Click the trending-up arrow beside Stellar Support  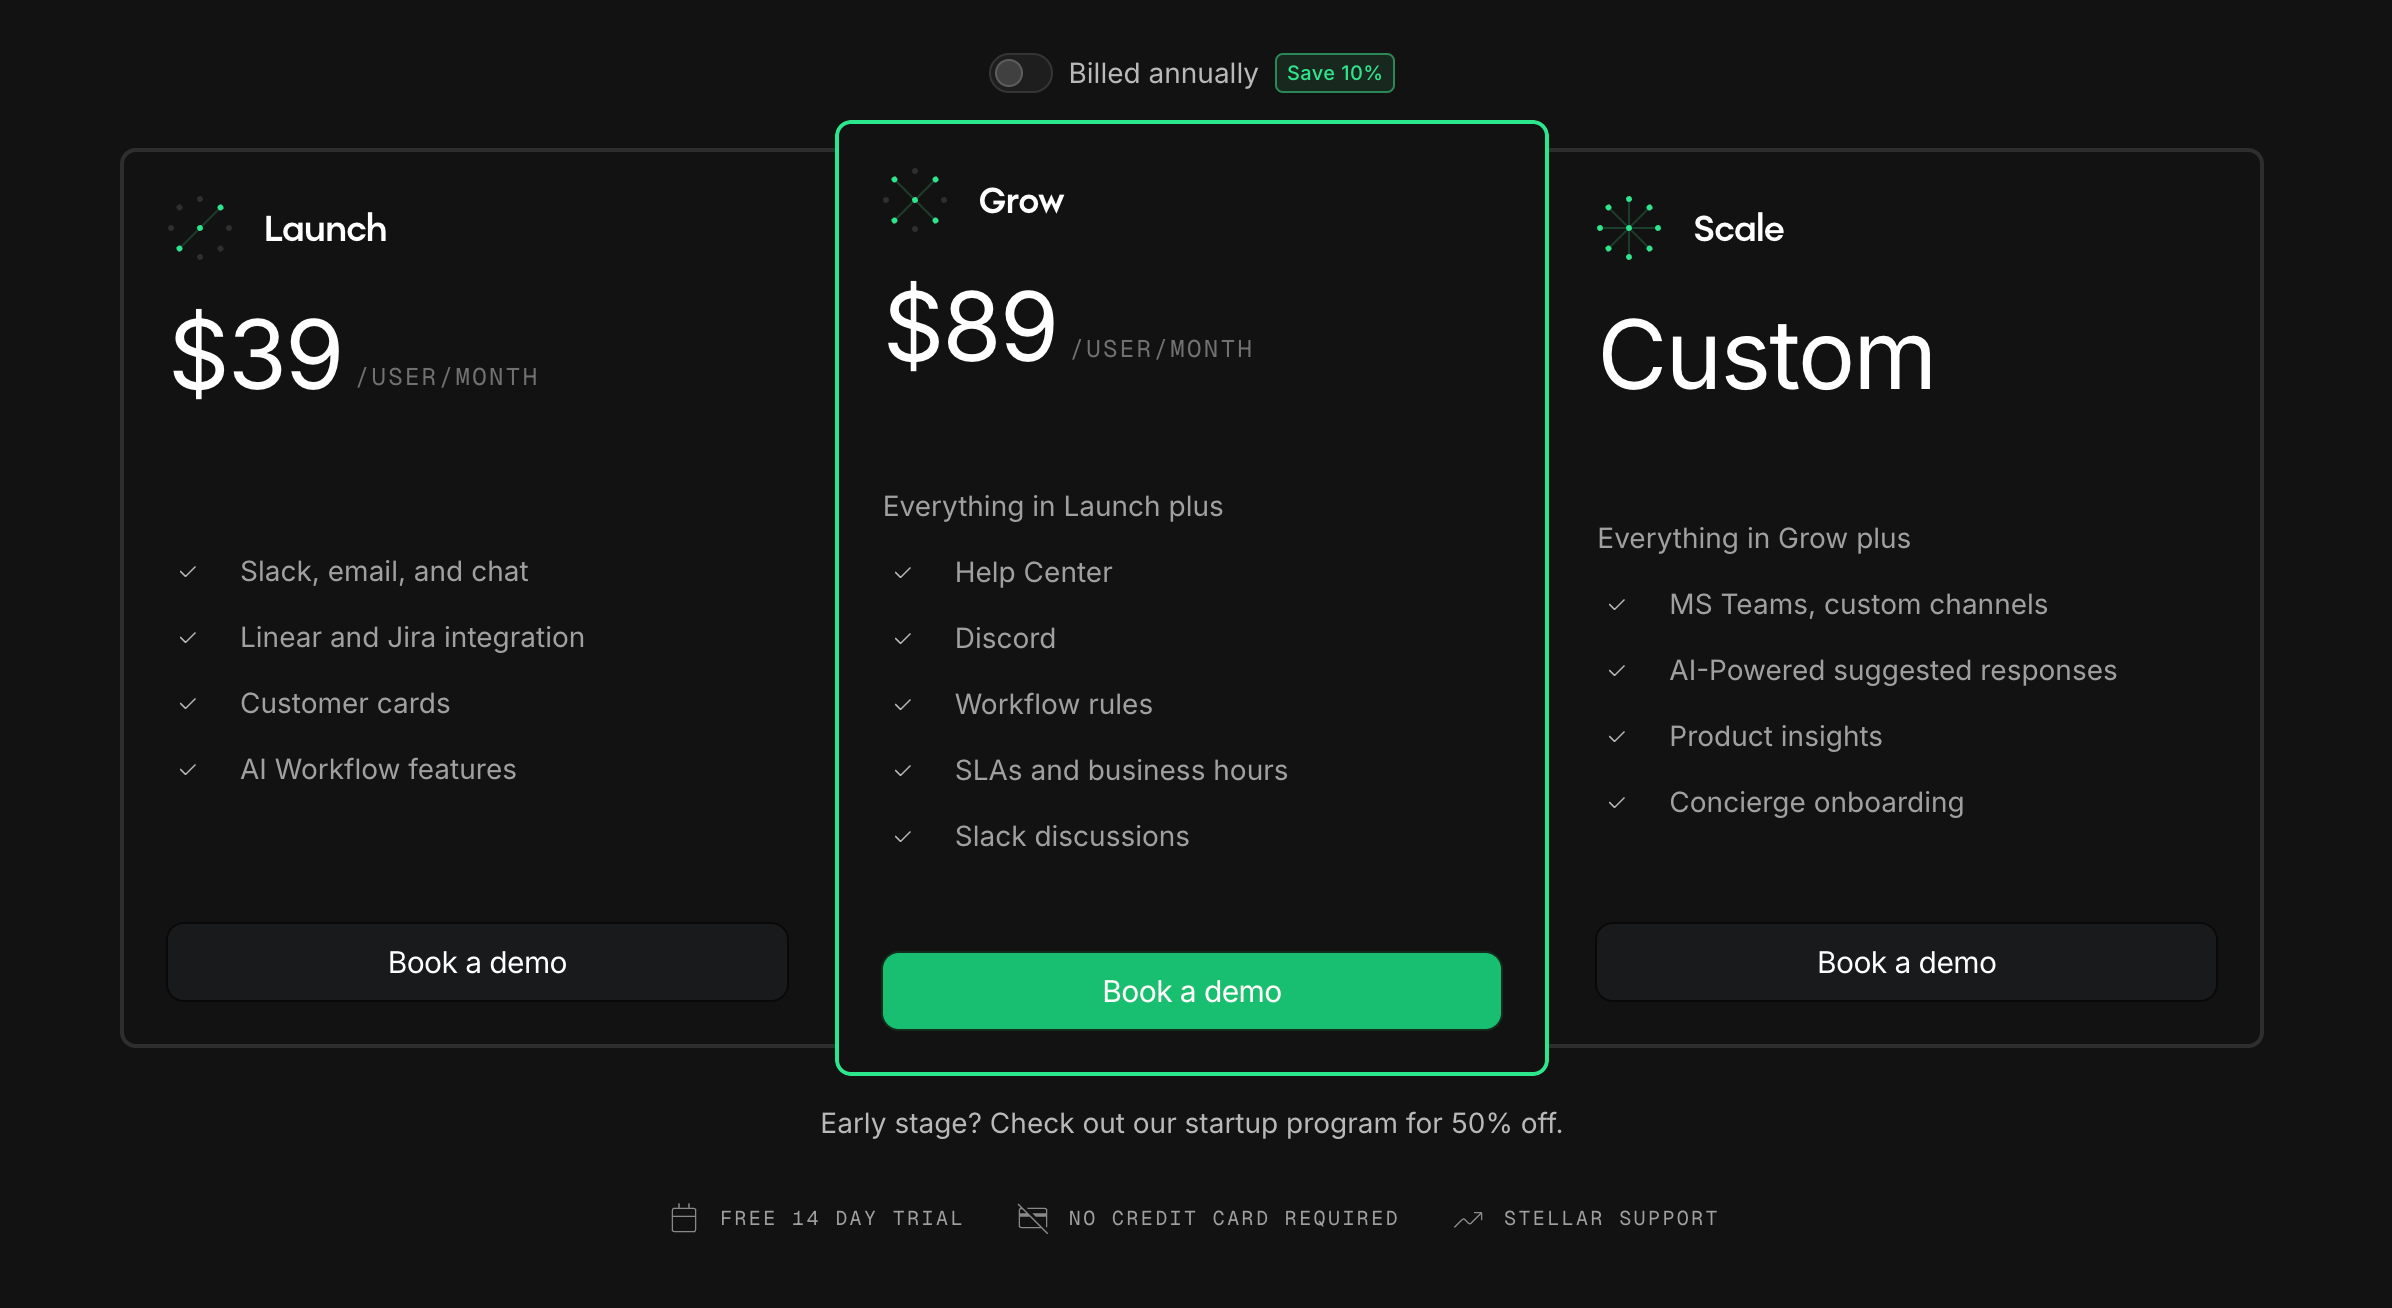tap(1467, 1218)
